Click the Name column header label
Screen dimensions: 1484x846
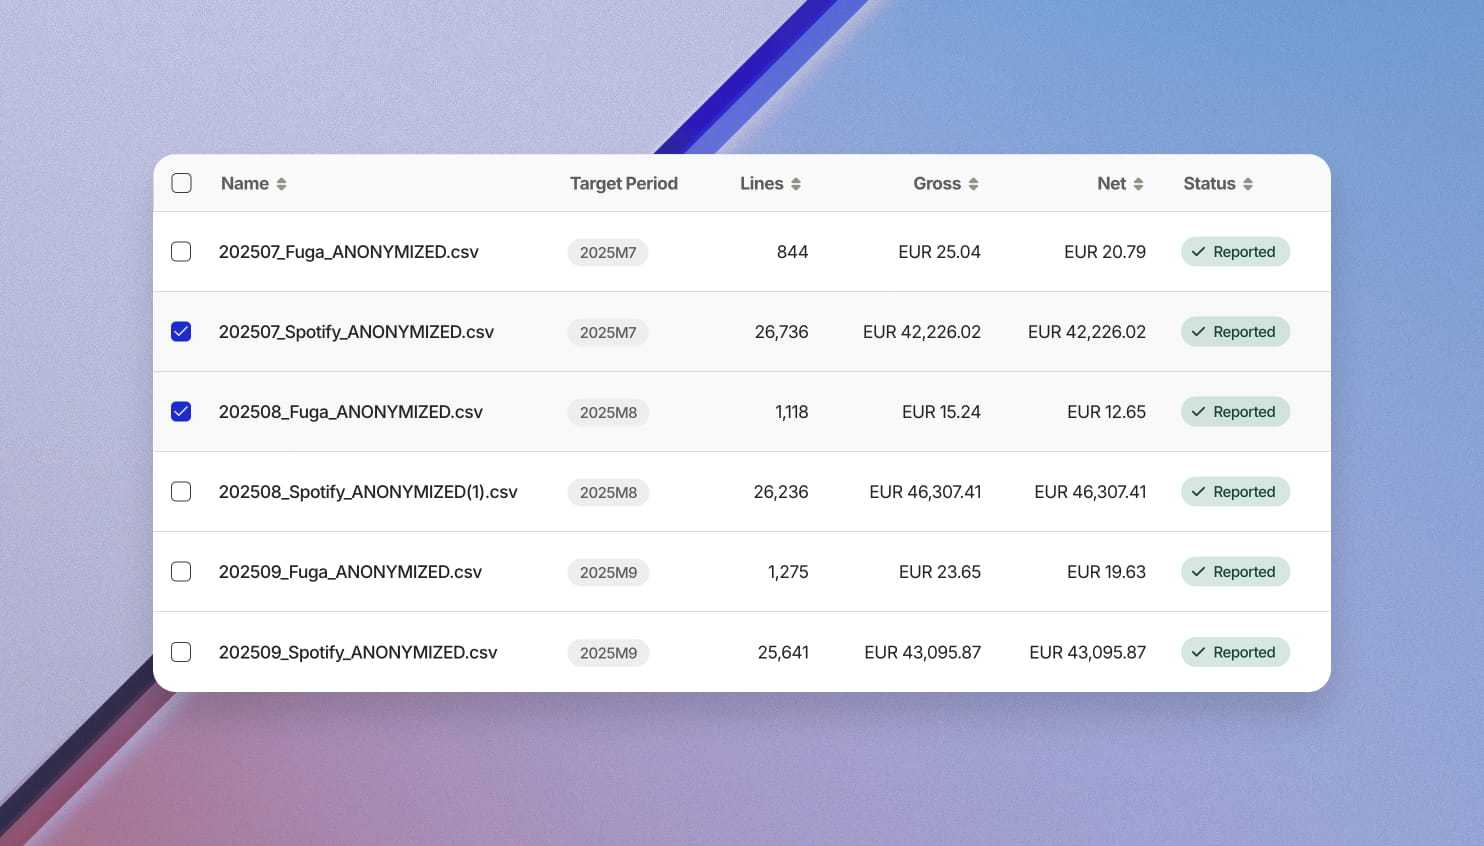point(245,183)
